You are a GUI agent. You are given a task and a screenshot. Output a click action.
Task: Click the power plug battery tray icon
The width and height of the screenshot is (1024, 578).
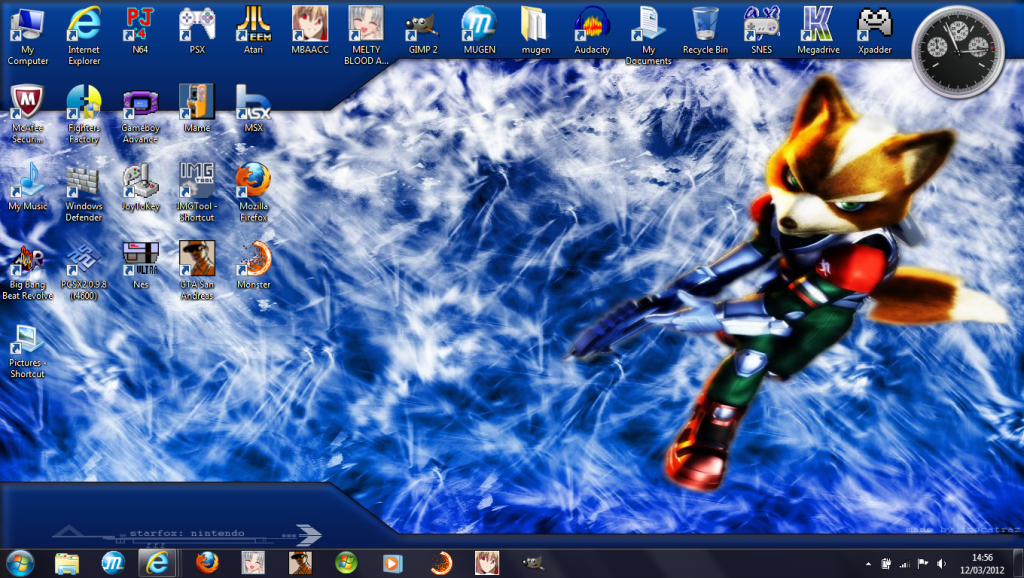tap(886, 564)
